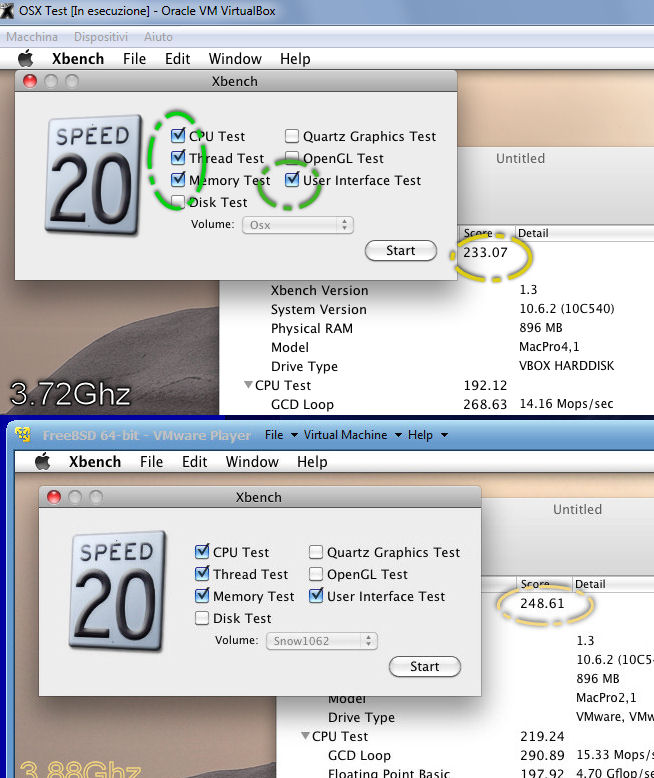Select the MacPro2,1 model value in VMware
The height and width of the screenshot is (778, 654).
(606, 698)
